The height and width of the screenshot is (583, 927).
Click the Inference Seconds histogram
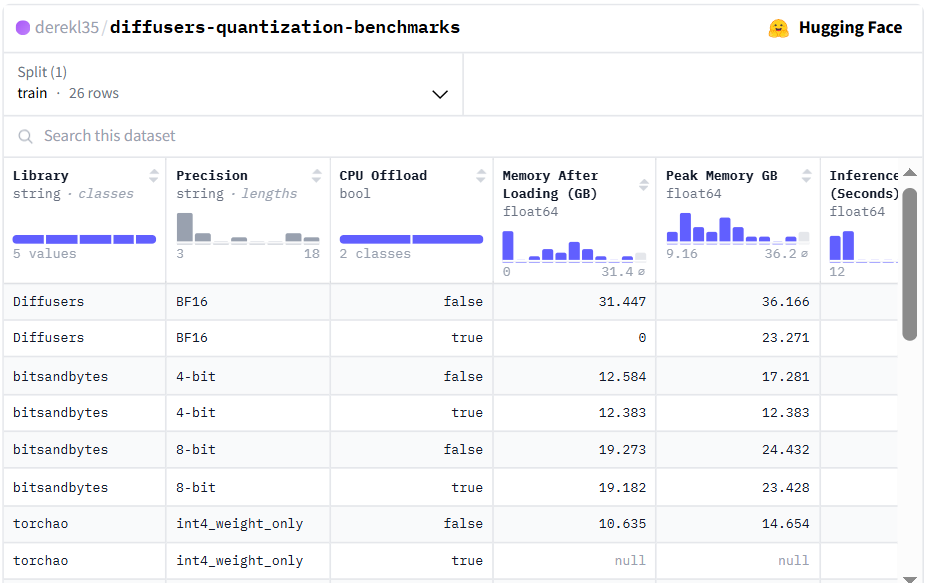point(864,246)
